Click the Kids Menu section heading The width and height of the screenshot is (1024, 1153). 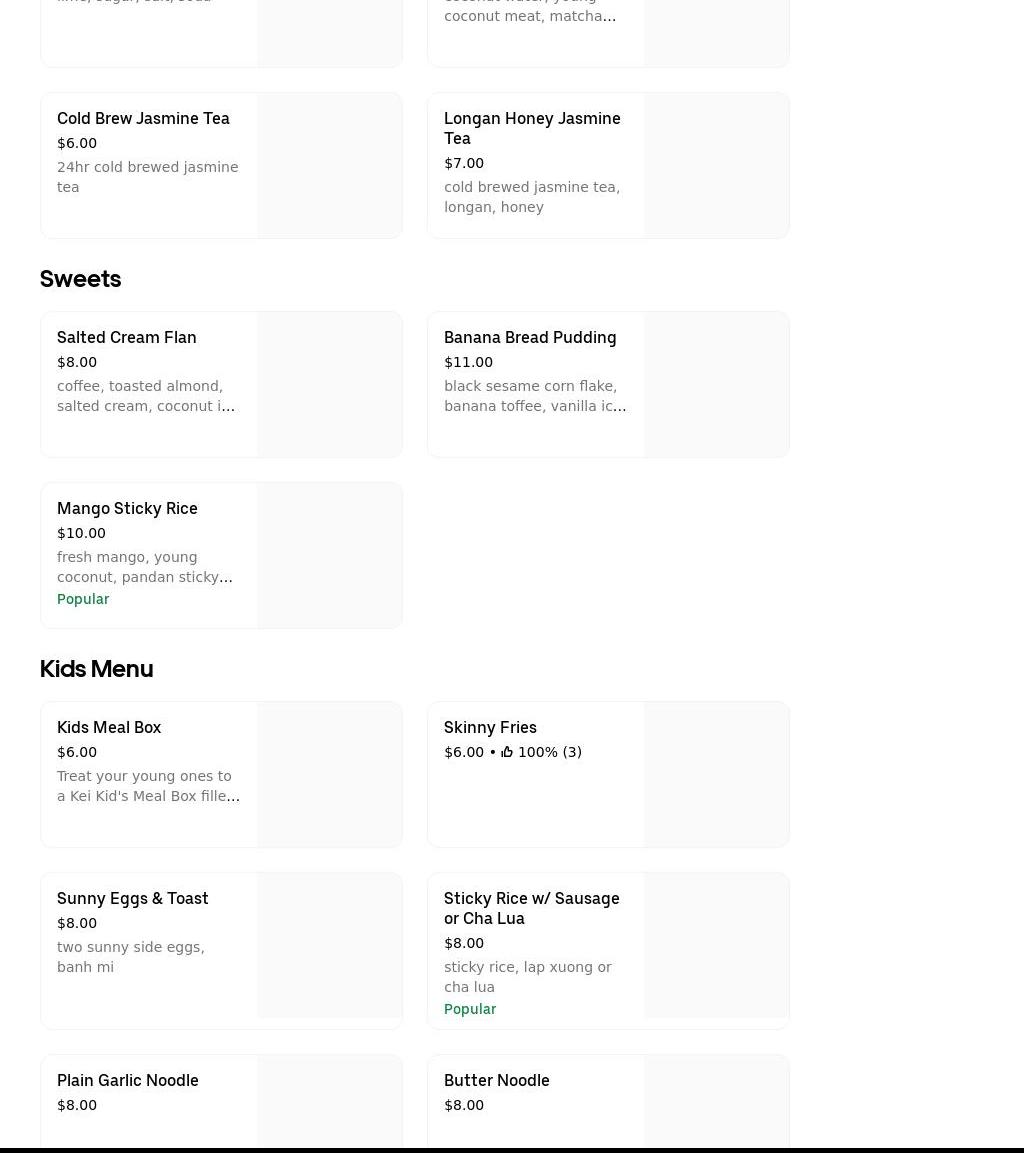point(96,669)
